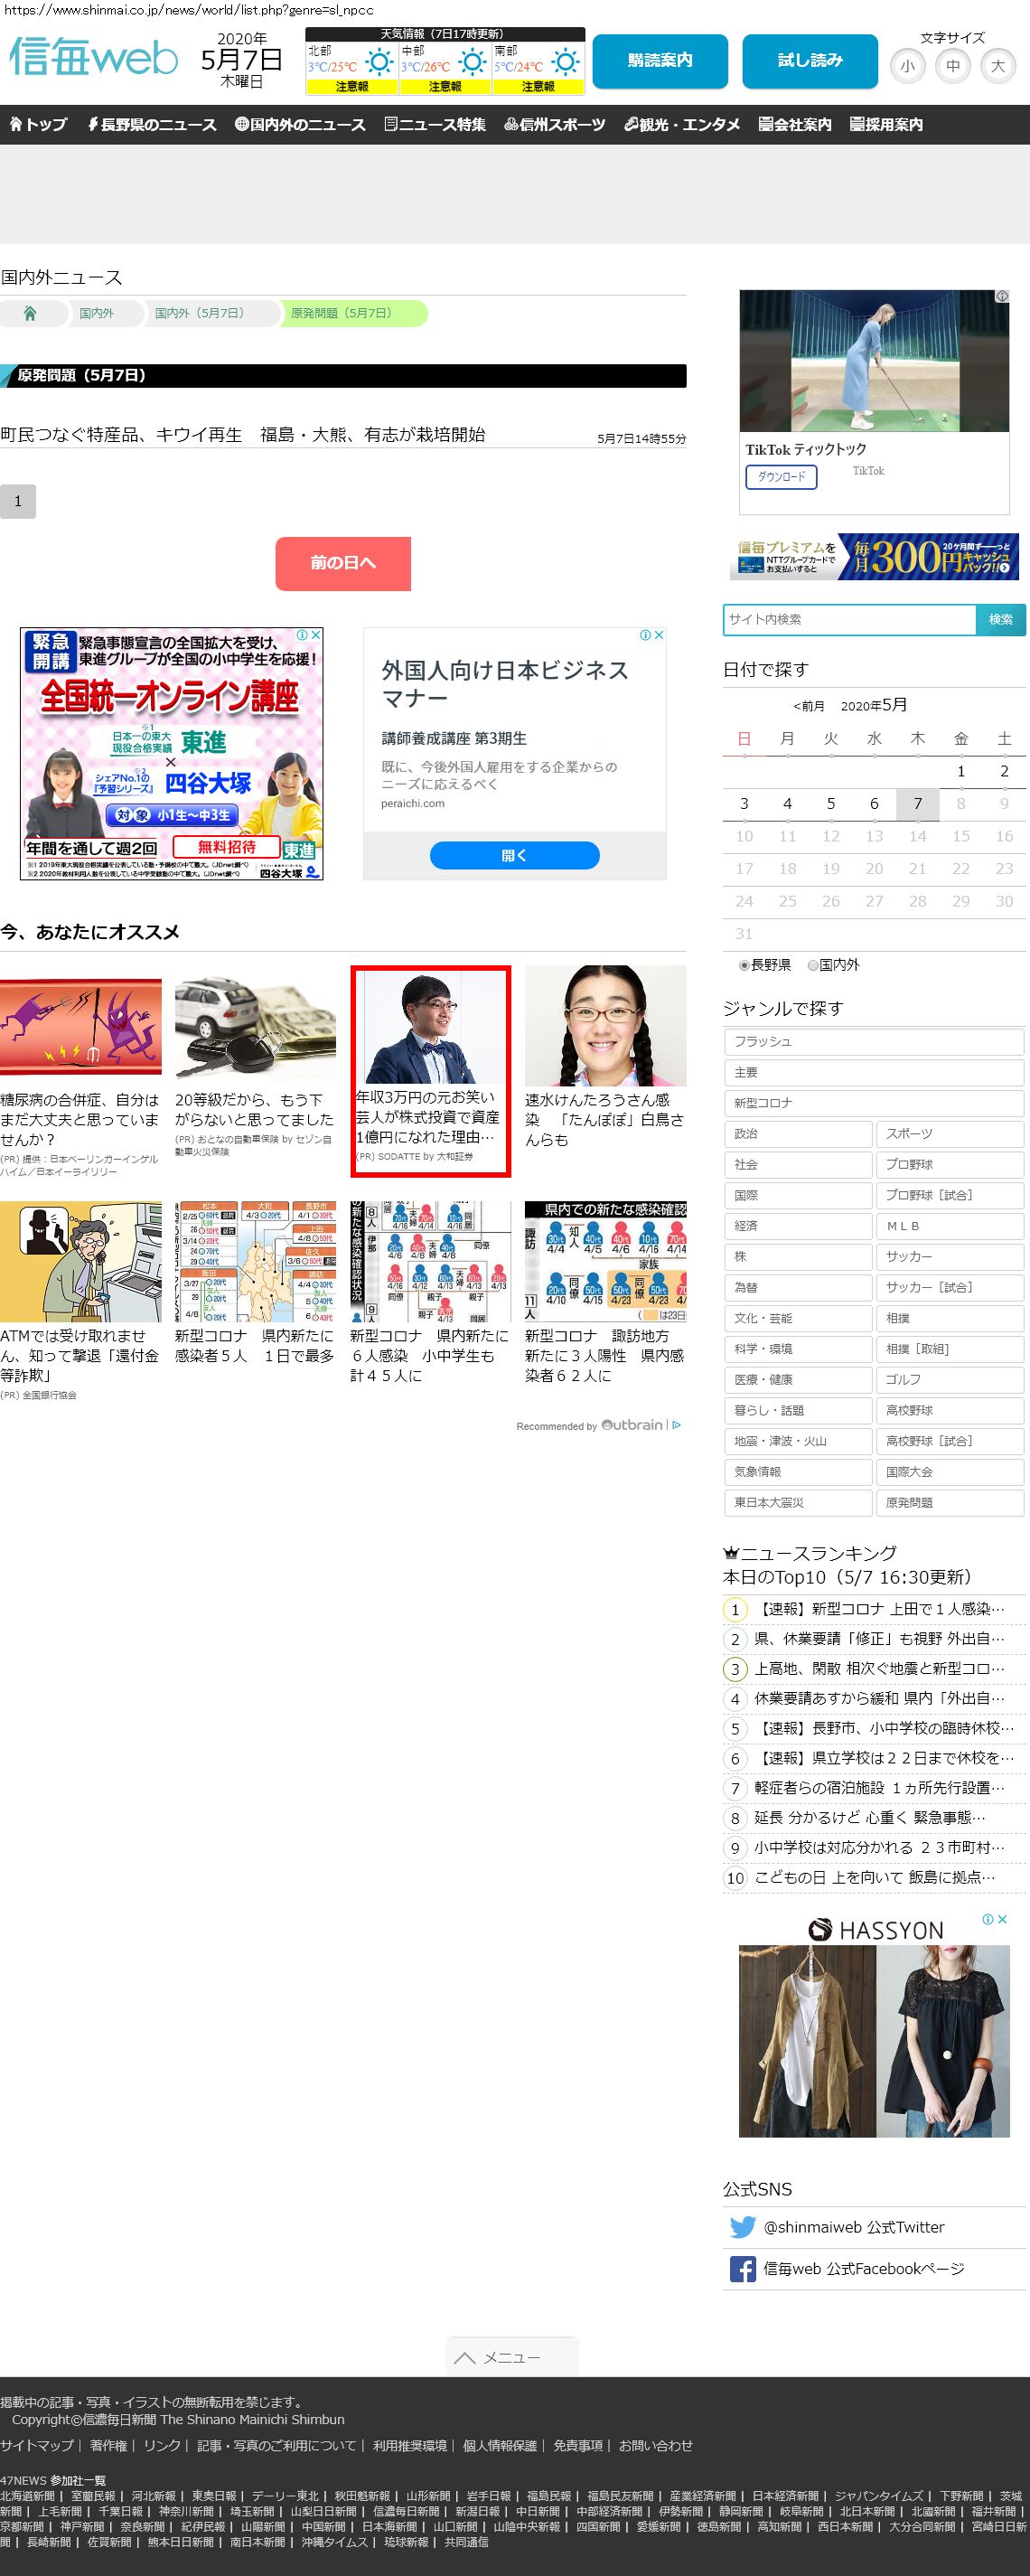Viewport: 1030px width, 2576px height.
Task: Open the 新型コロナ genre link
Action: (873, 1102)
